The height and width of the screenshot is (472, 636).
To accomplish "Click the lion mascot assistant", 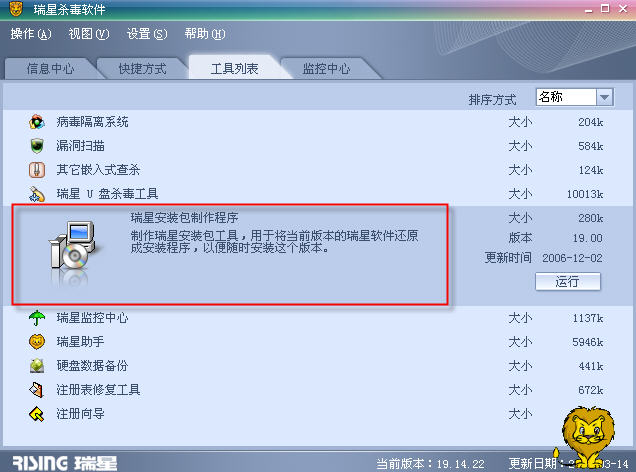I will pos(586,436).
